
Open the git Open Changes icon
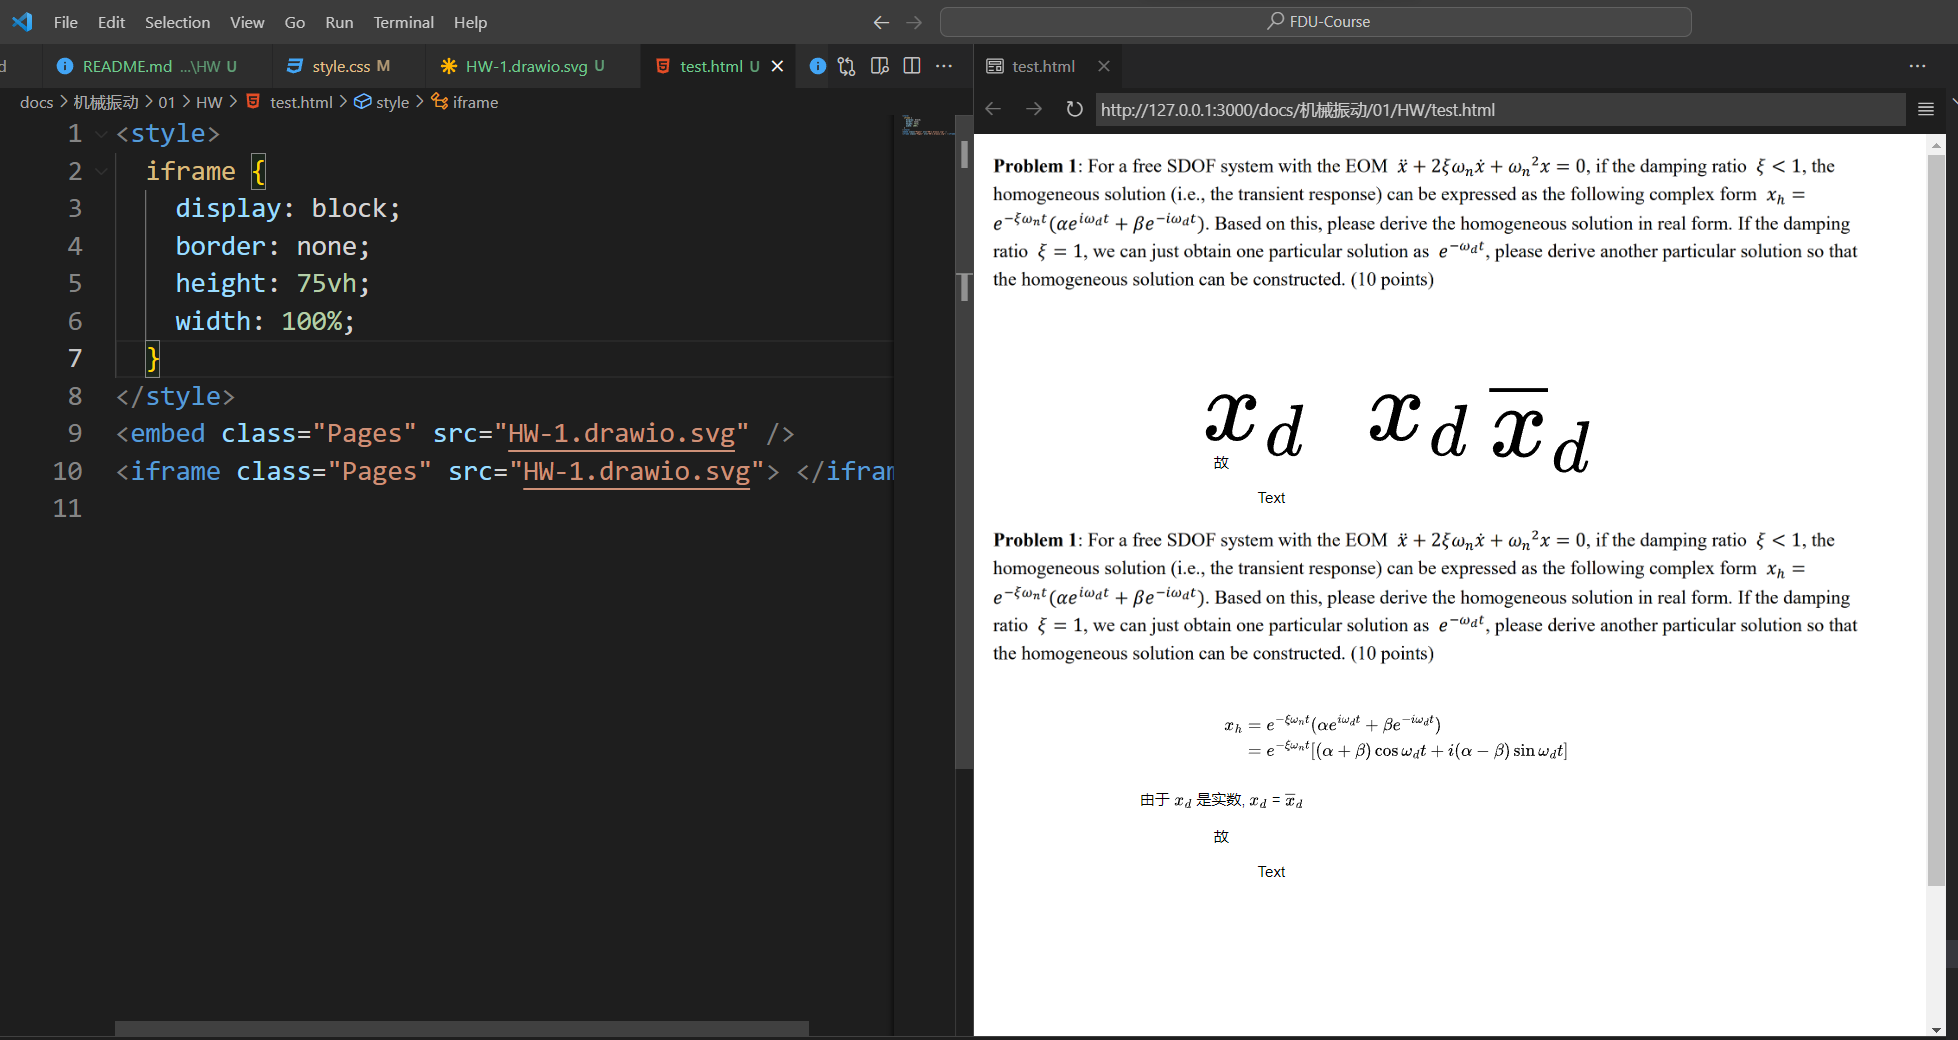847,66
